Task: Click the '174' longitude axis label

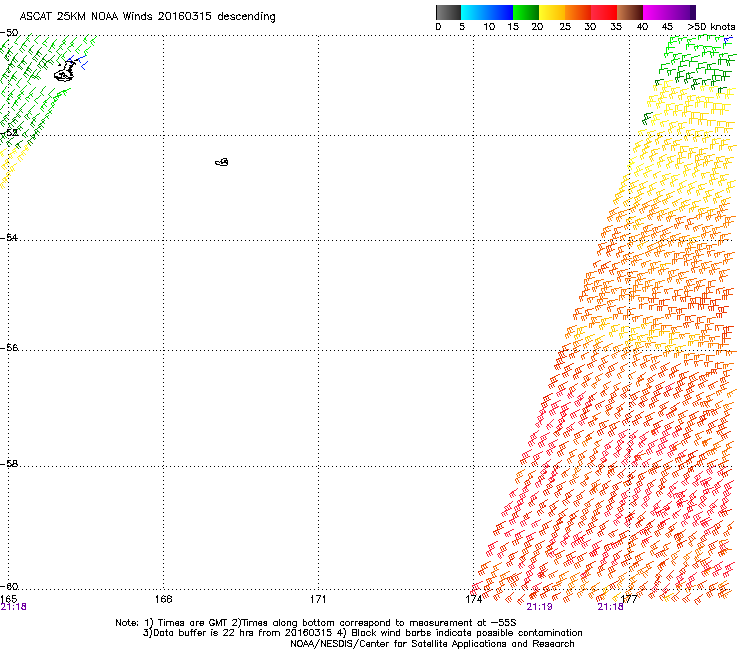Action: click(473, 599)
